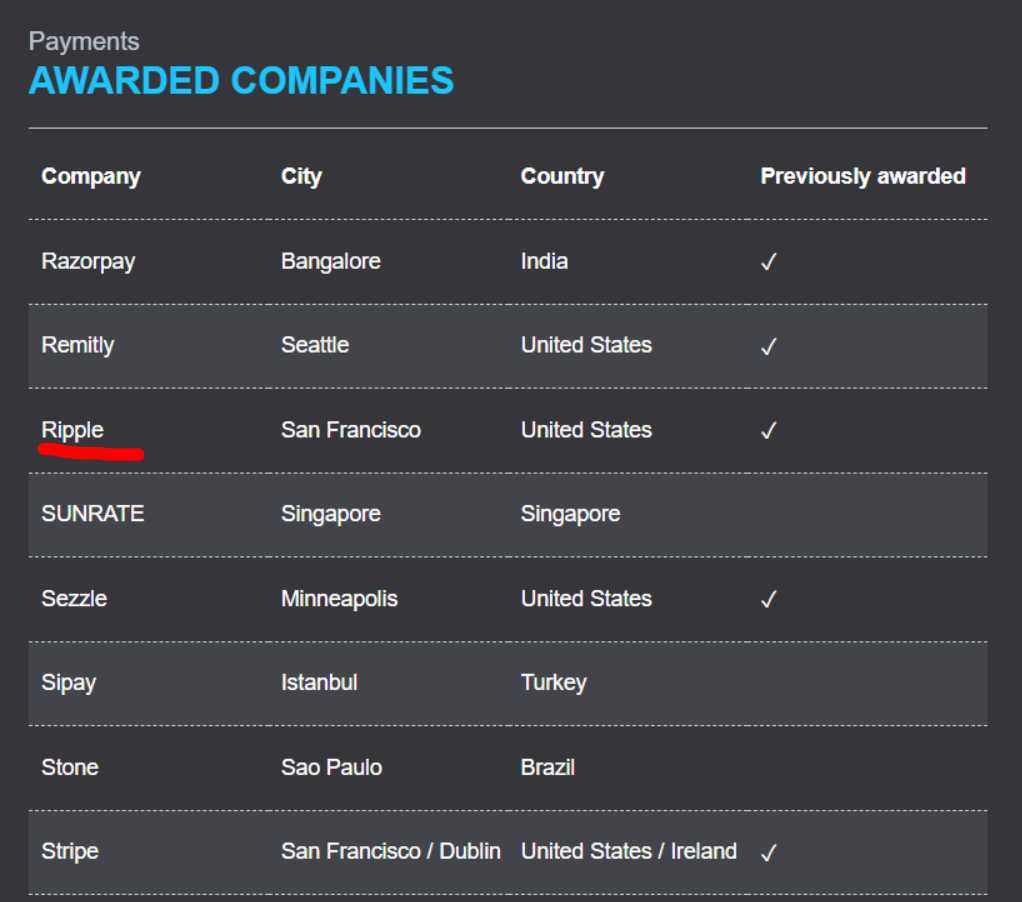Click the Country column header

562,176
